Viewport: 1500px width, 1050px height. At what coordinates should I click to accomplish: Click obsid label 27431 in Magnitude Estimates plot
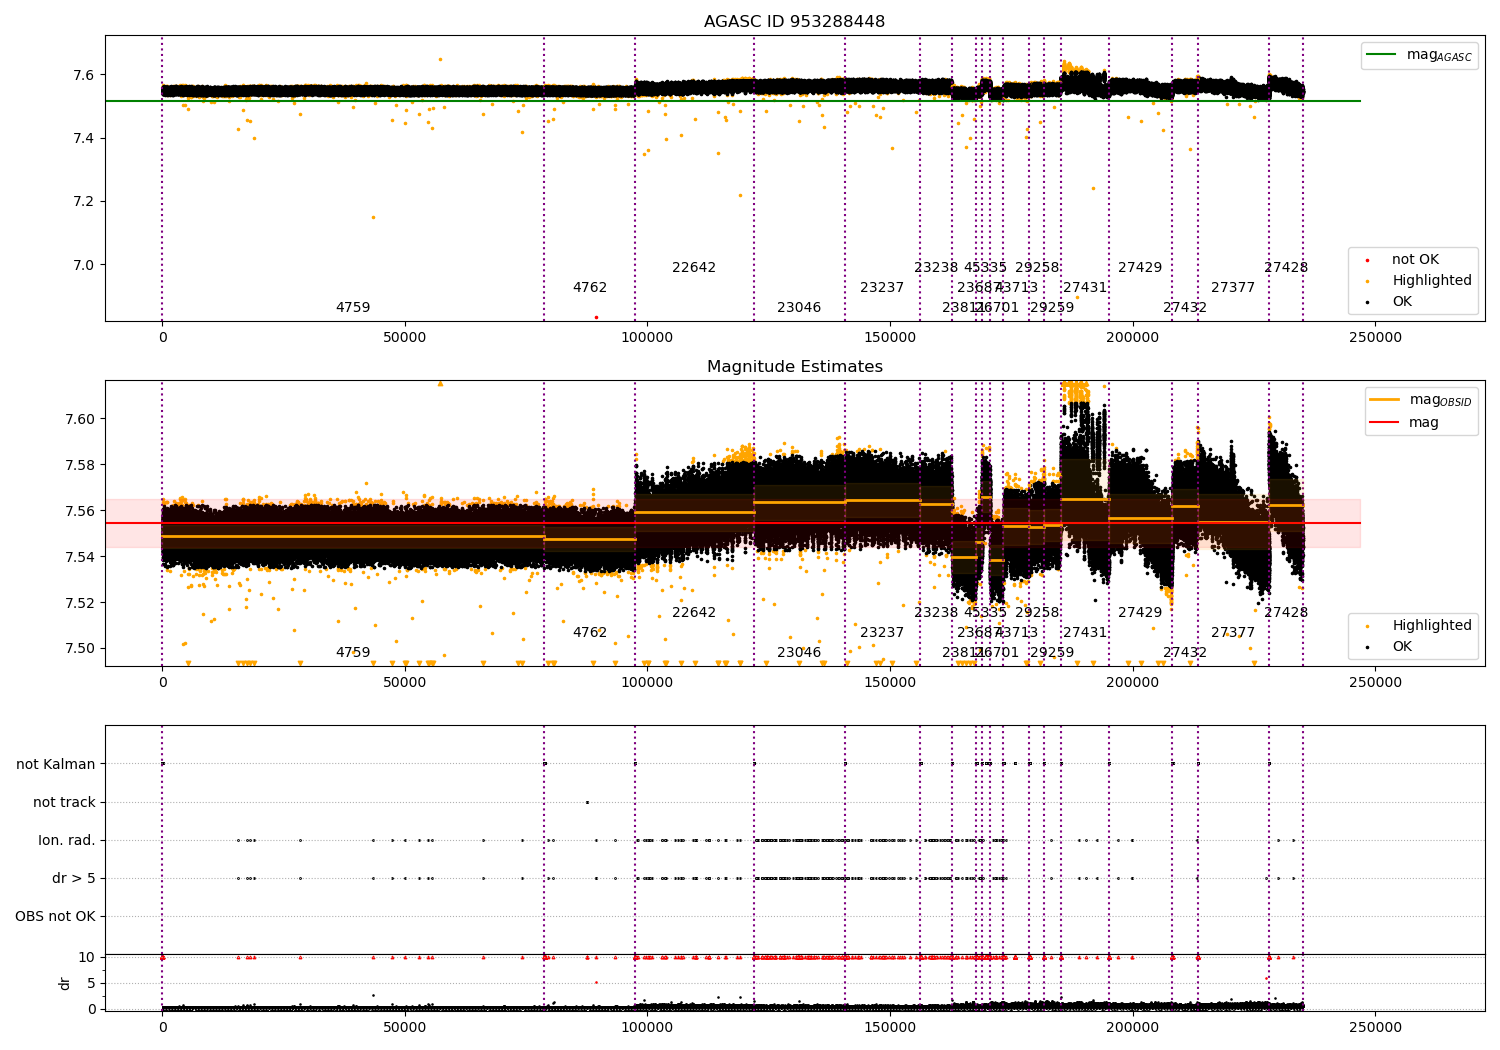[x=1085, y=633]
